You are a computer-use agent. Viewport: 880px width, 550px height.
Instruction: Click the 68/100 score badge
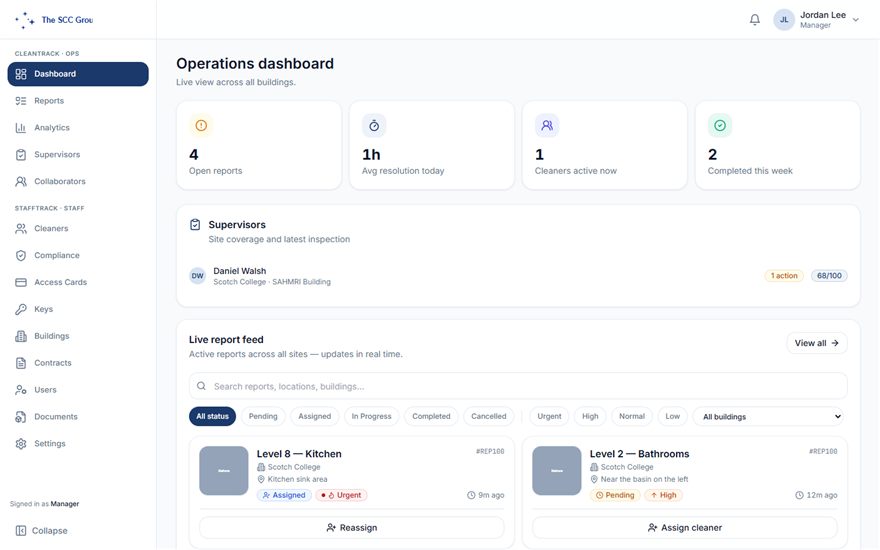(x=829, y=276)
